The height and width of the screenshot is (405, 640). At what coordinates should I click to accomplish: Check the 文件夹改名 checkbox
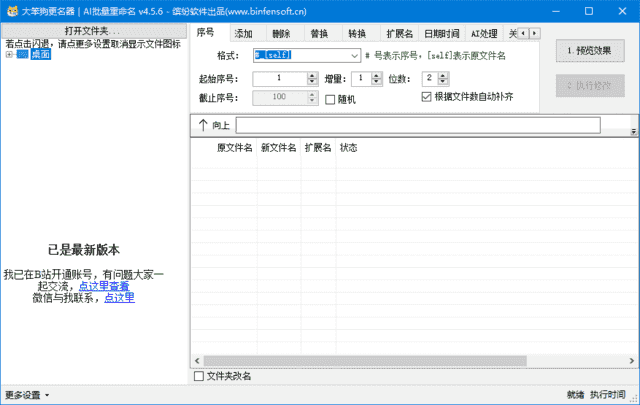click(x=199, y=376)
